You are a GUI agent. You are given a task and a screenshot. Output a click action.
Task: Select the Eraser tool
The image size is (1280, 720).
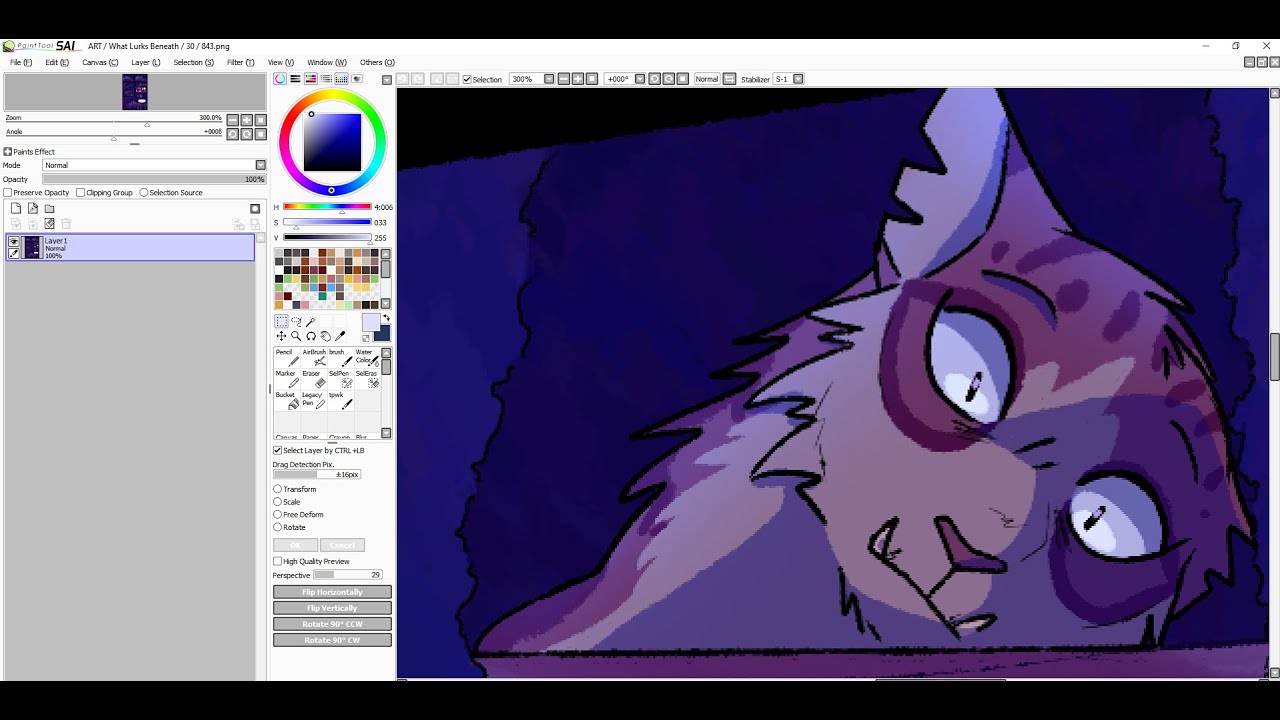tap(314, 379)
